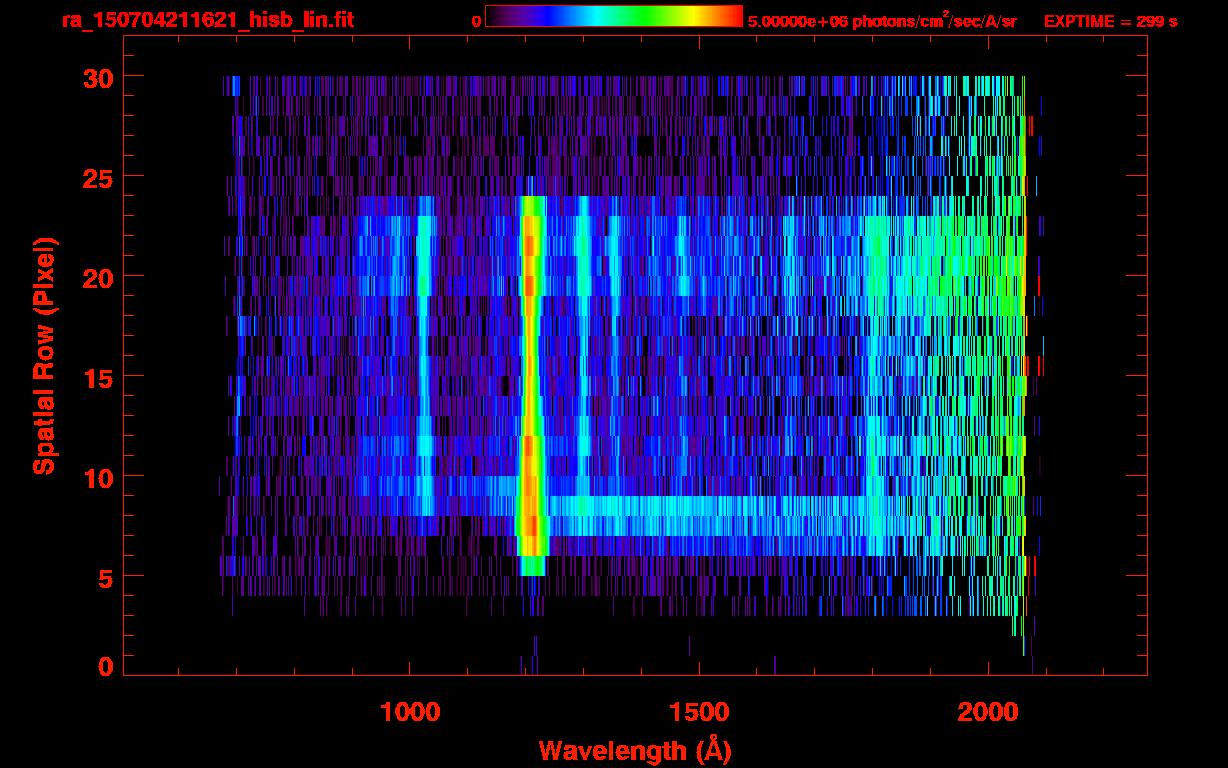Click the 1000 wavelength tick label
1228x768 pixels.
pos(409,712)
